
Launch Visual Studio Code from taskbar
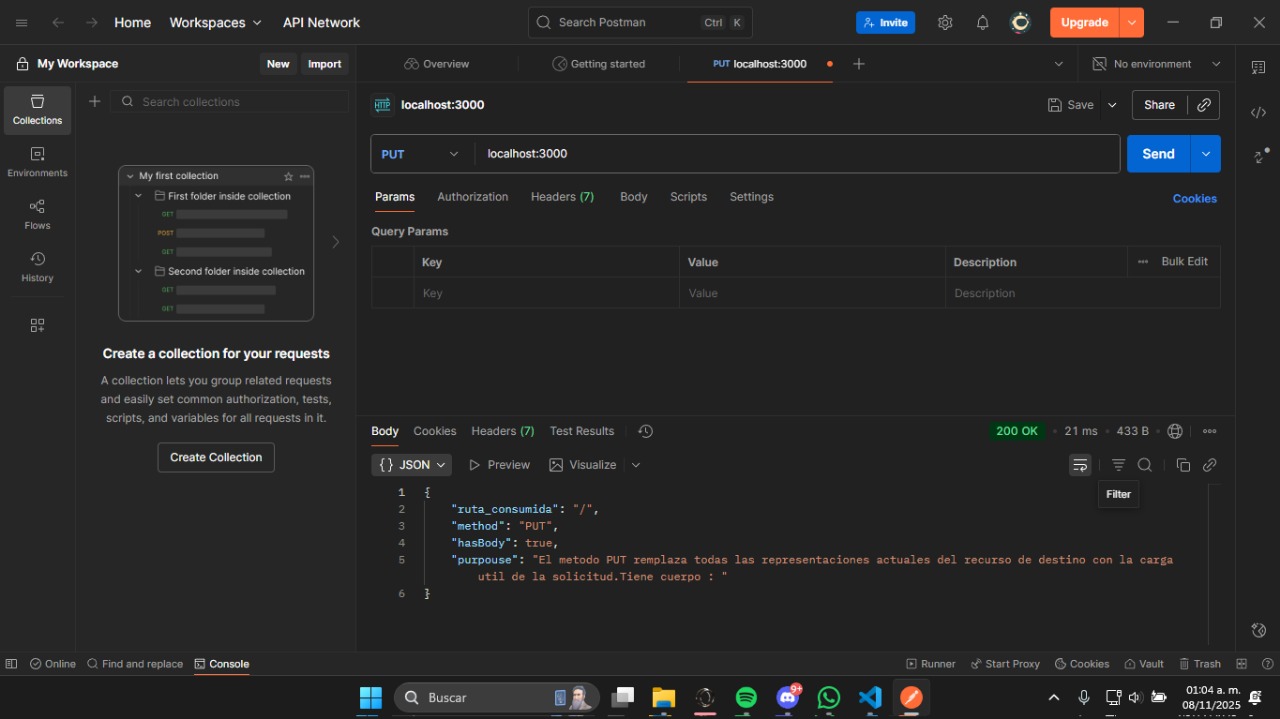(869, 698)
